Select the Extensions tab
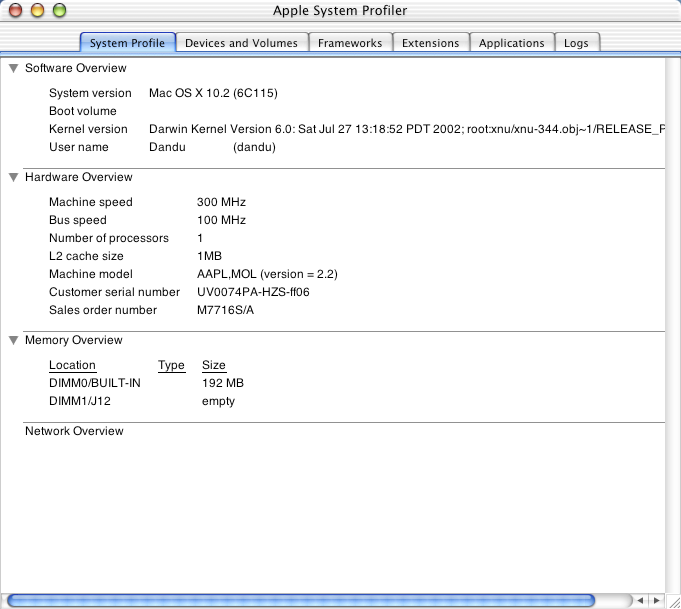681x609 pixels. coord(430,43)
